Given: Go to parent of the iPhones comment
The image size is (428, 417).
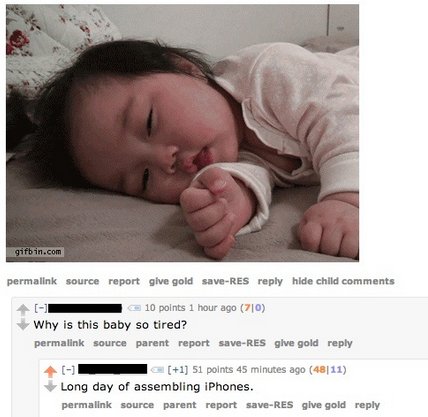Looking at the screenshot, I should point(180,405).
